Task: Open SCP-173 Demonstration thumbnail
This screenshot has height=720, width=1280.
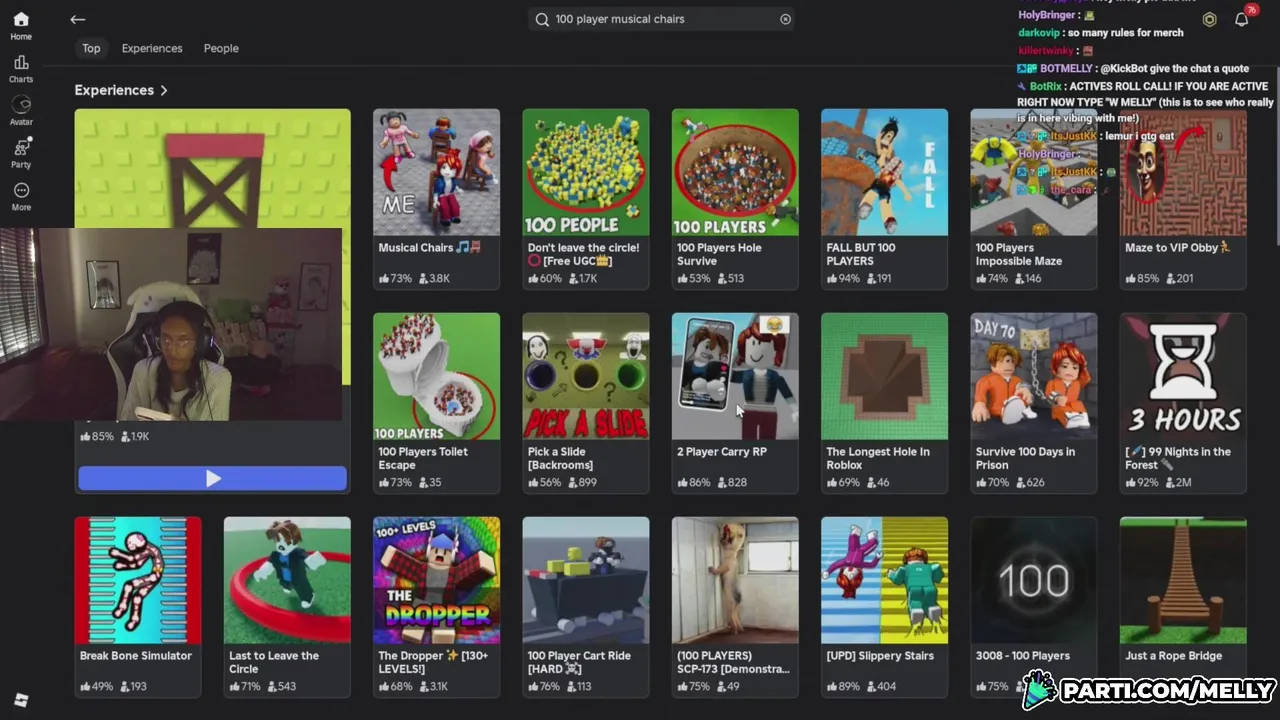Action: coord(735,580)
